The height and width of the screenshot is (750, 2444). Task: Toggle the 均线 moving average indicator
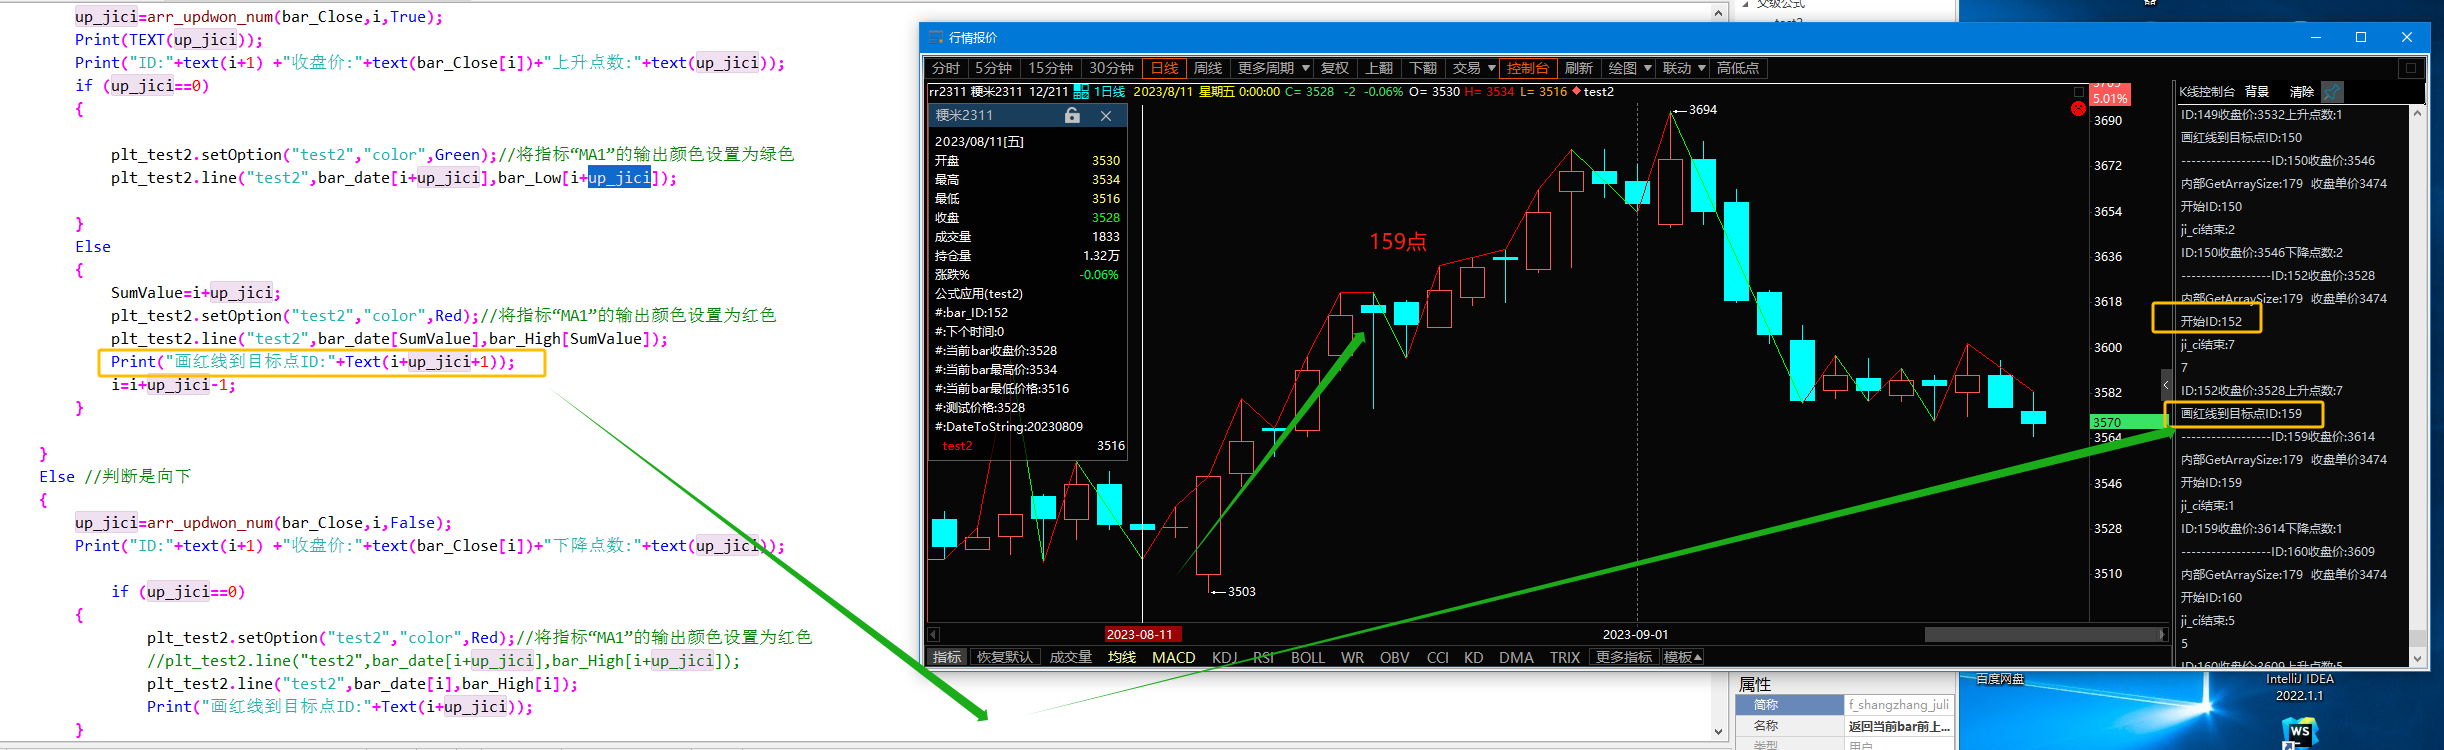[x=1122, y=657]
